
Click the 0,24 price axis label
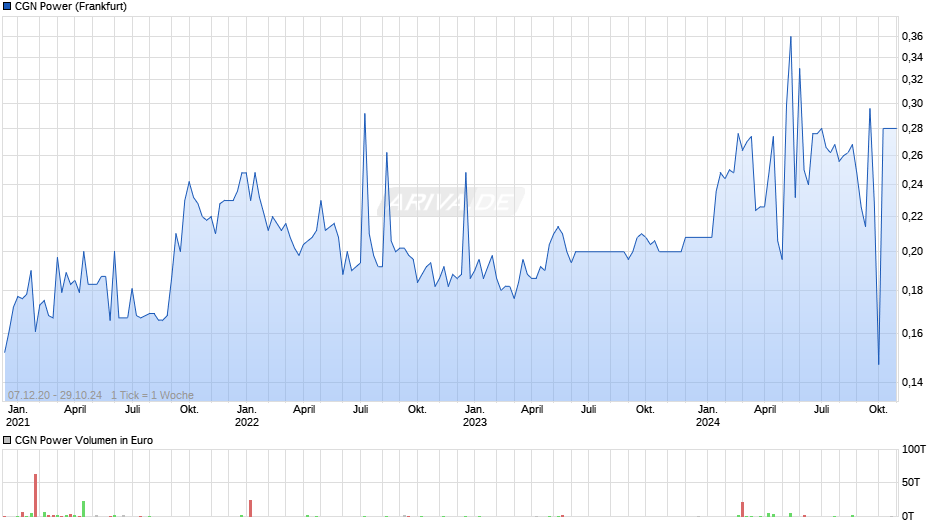pos(912,184)
